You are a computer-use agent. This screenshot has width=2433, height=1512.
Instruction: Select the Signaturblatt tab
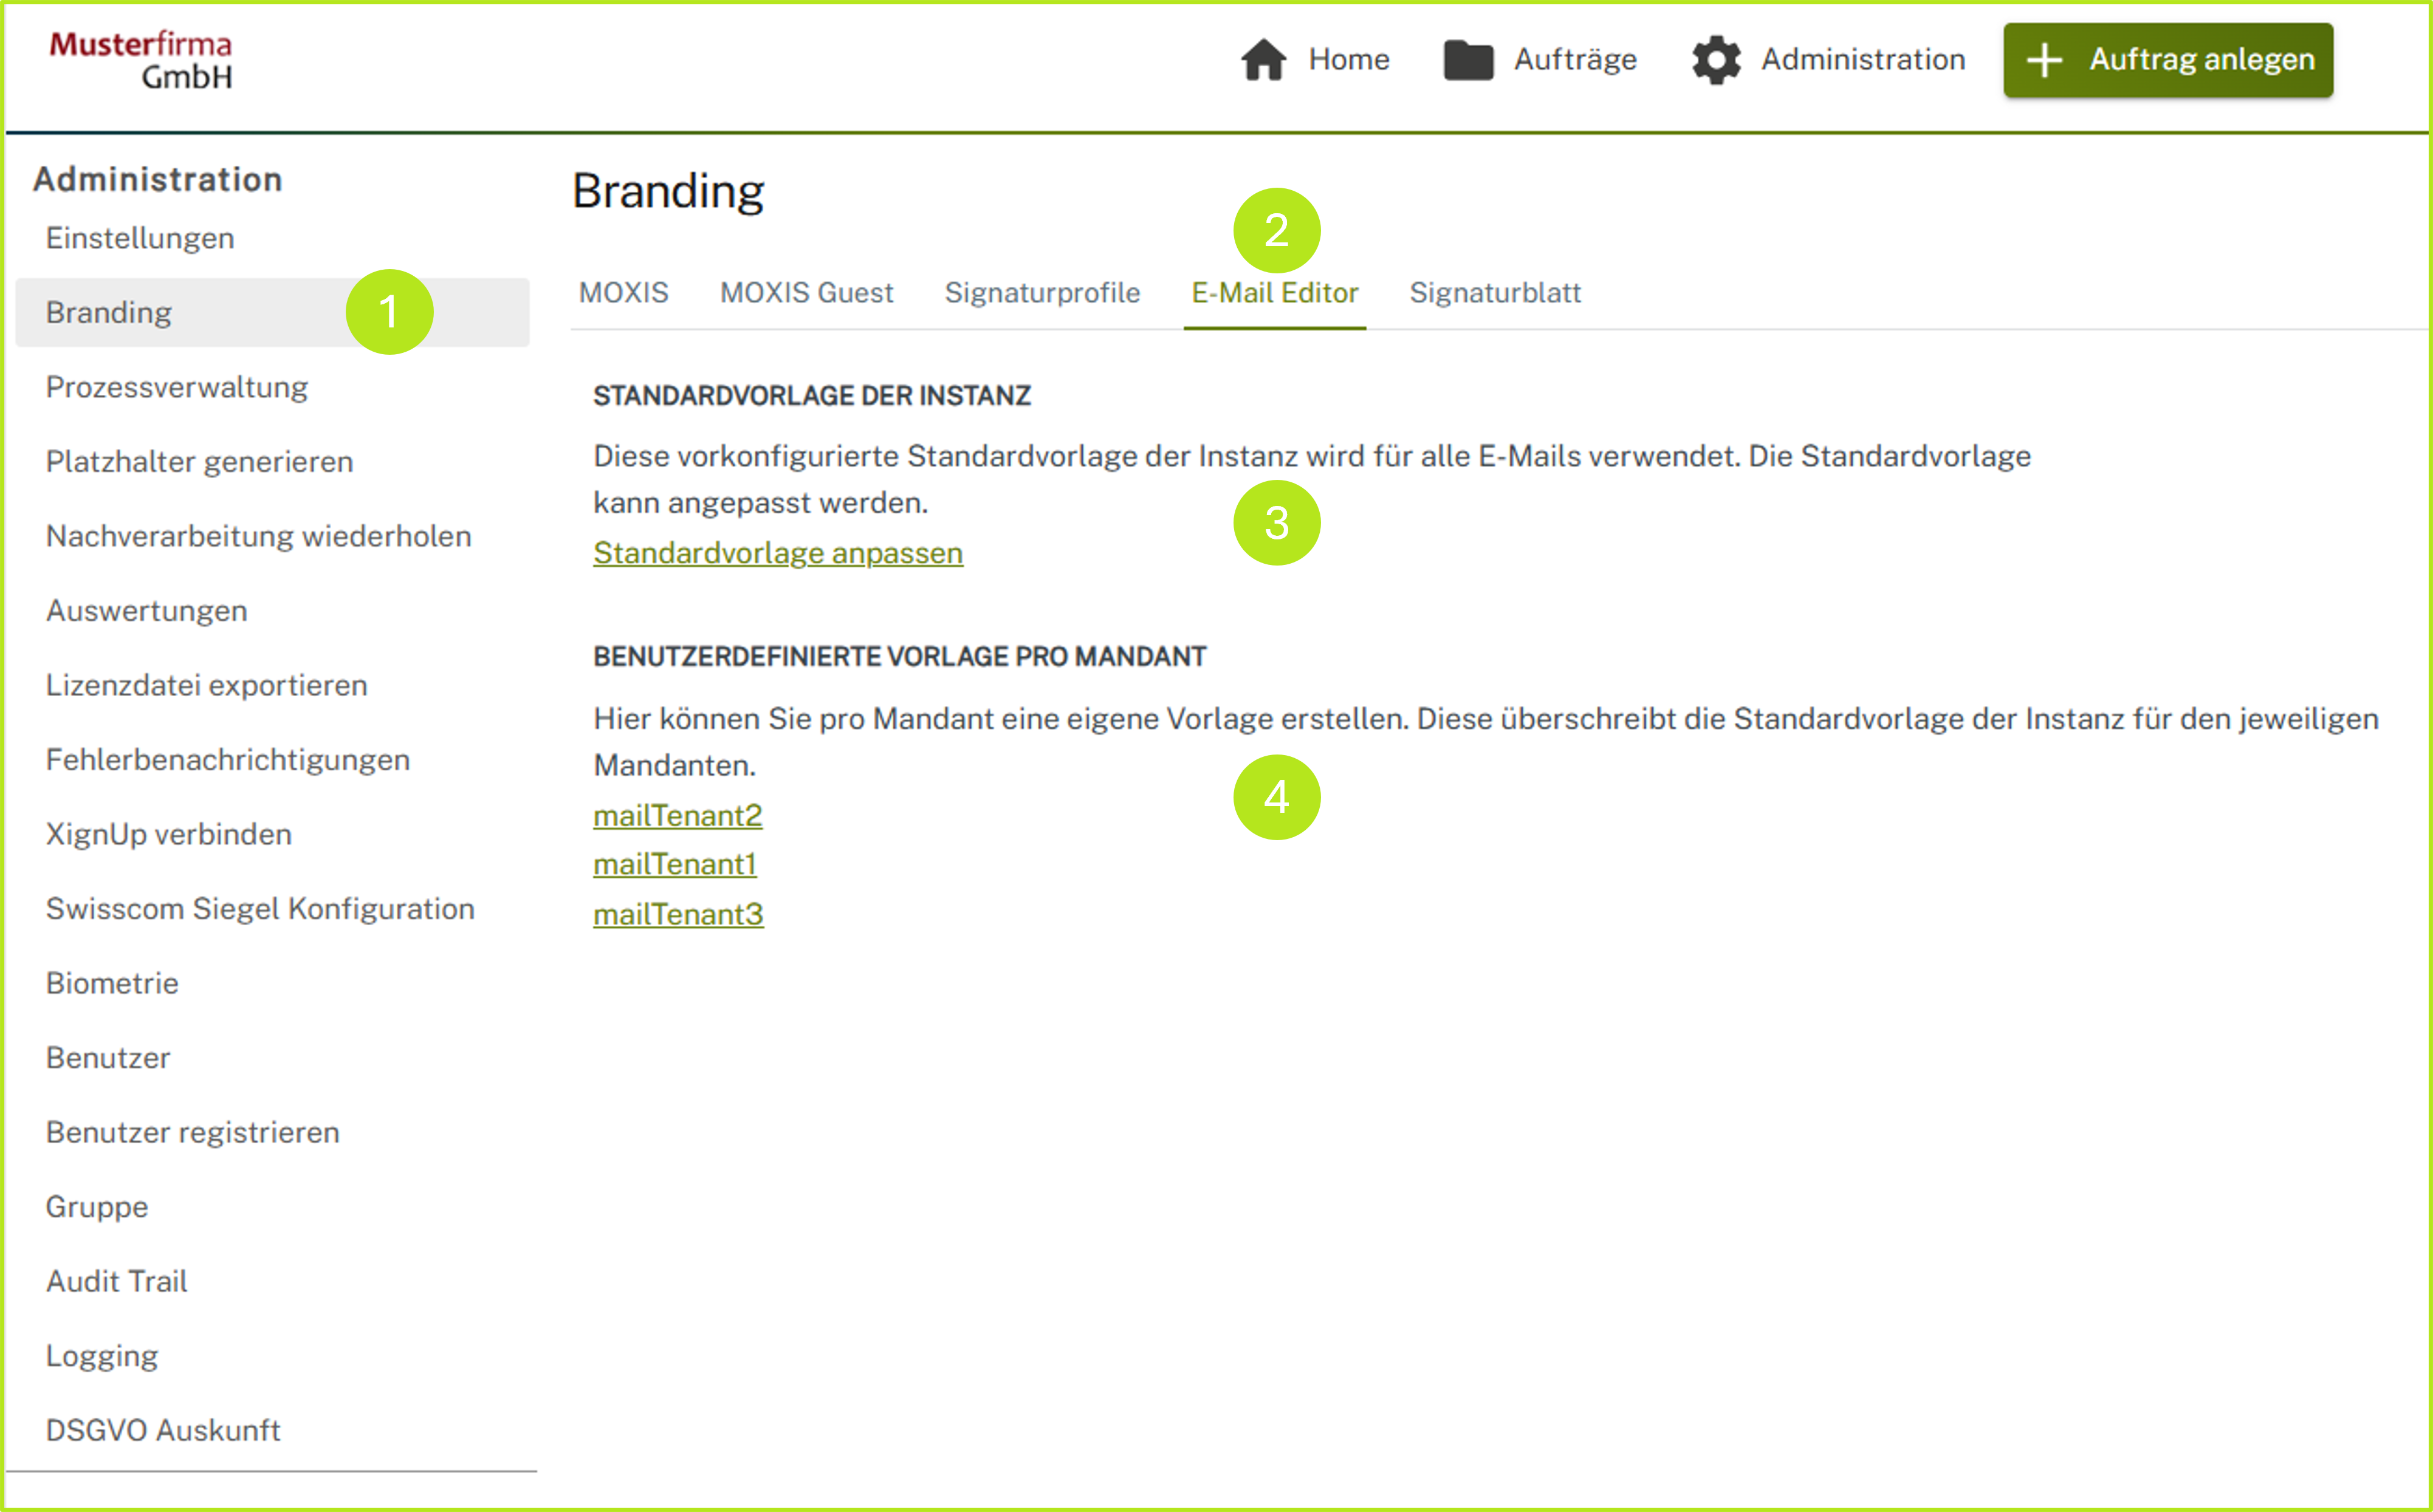coord(1494,293)
